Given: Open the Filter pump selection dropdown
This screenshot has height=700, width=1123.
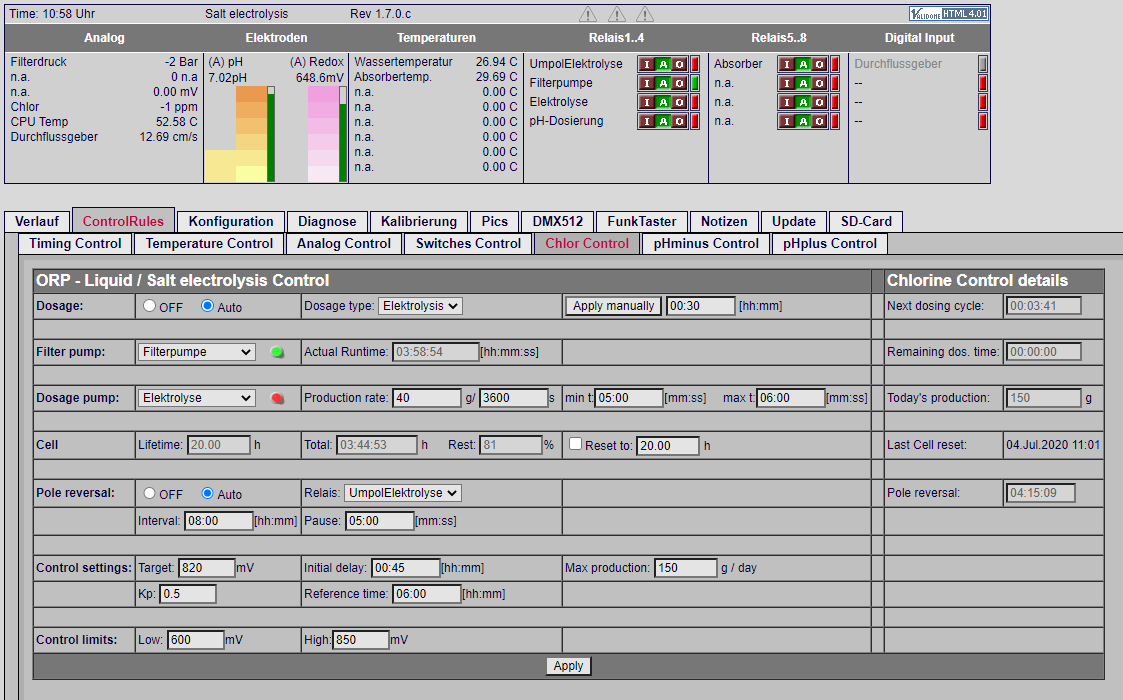Looking at the screenshot, I should tap(196, 352).
